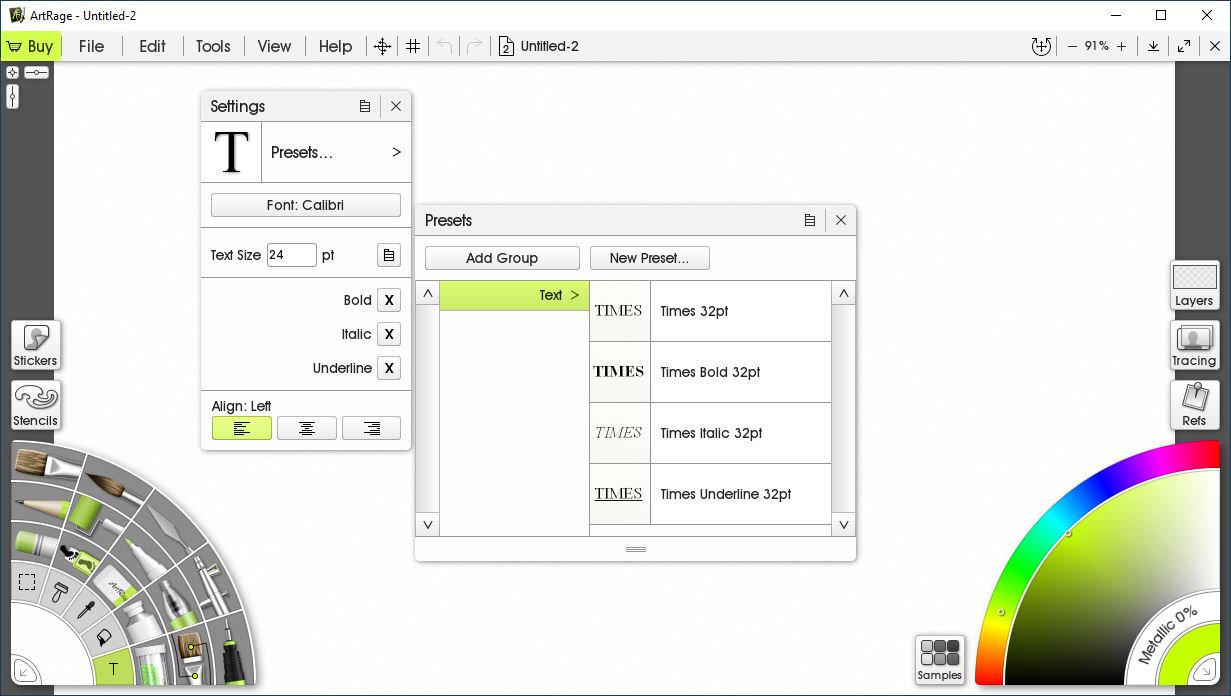Select the Times 32pt preset

point(710,311)
